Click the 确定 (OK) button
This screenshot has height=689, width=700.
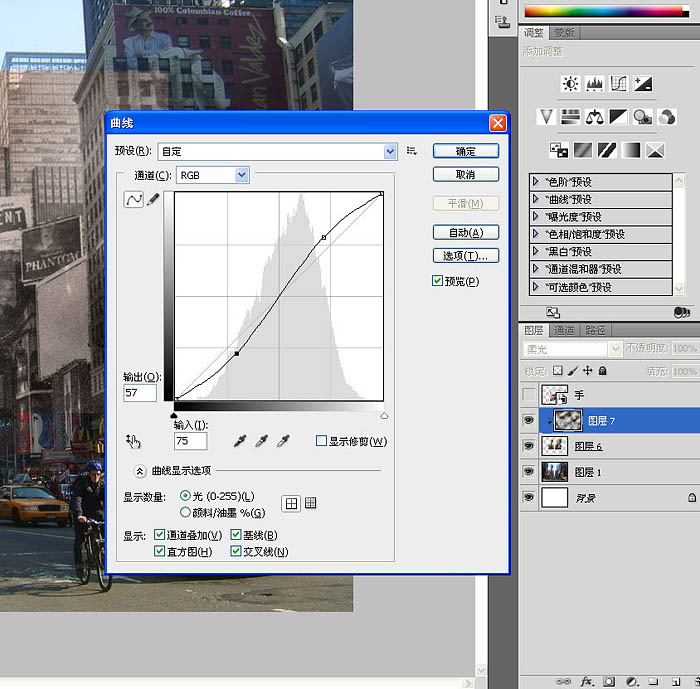[466, 151]
